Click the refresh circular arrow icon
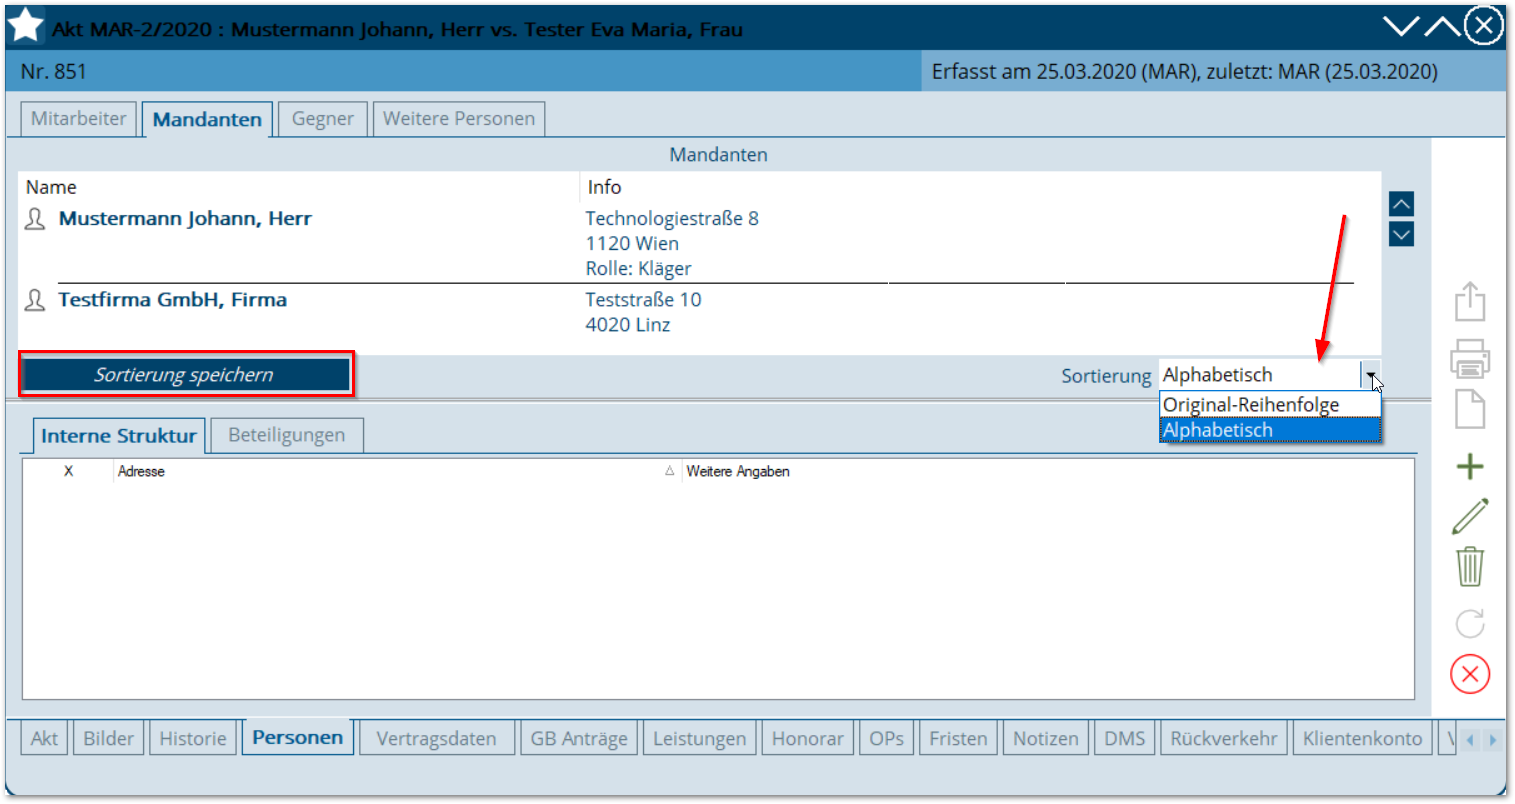The width and height of the screenshot is (1515, 804). (x=1470, y=624)
